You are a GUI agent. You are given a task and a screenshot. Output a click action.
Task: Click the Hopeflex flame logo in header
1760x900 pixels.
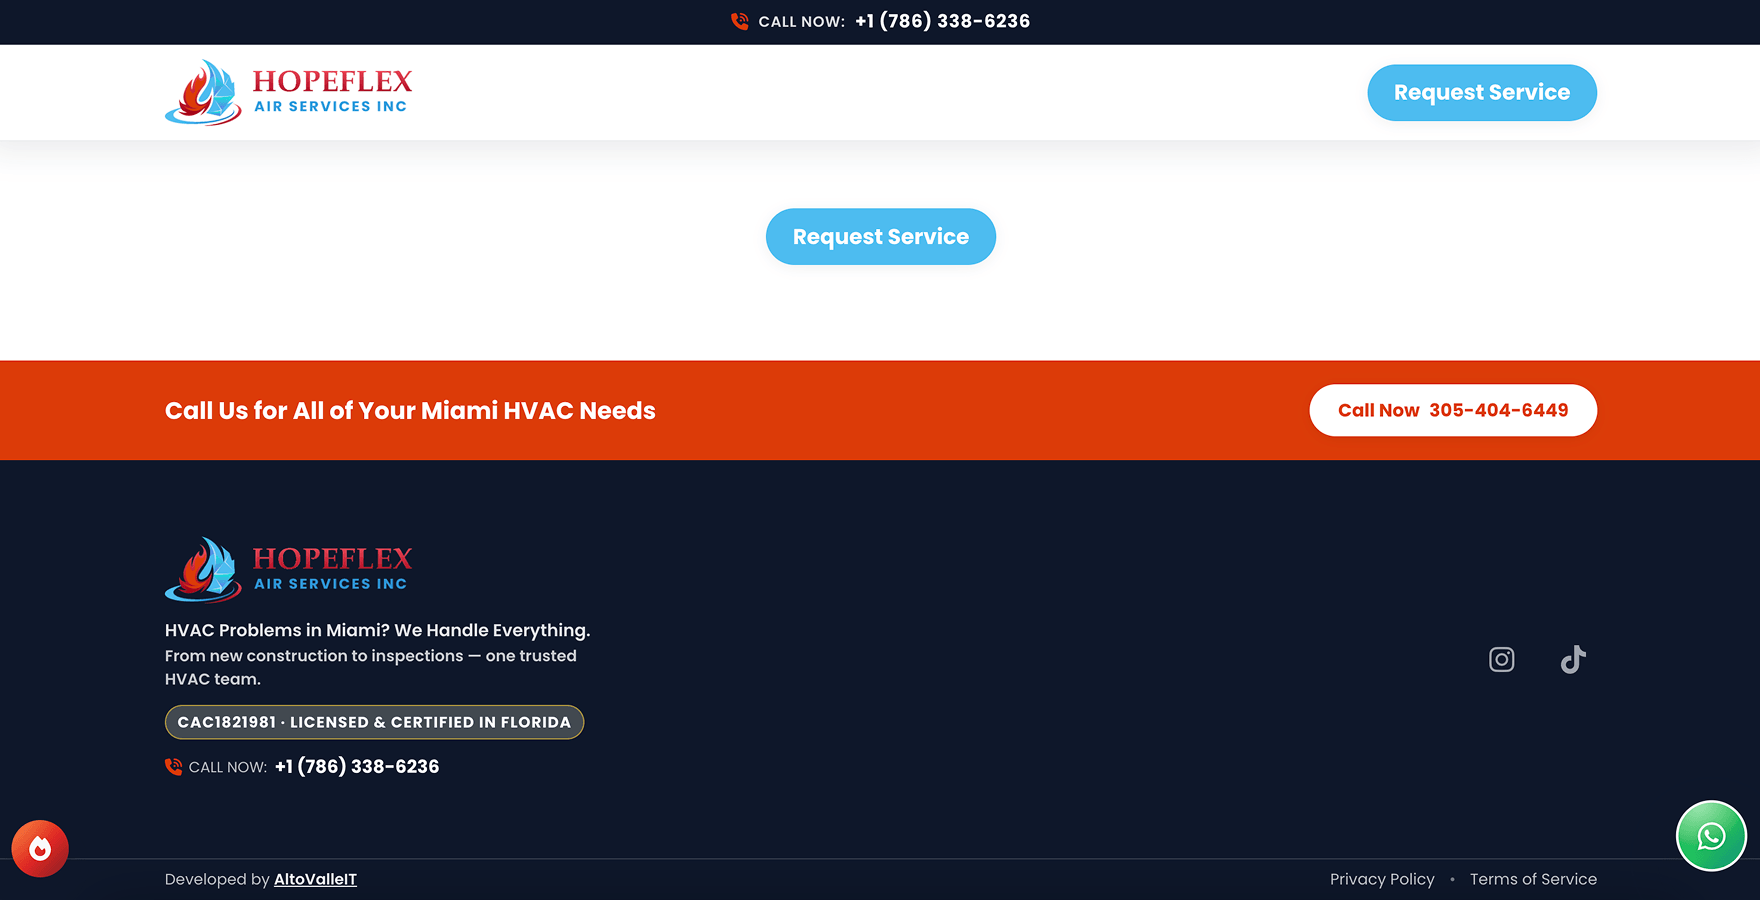point(204,92)
